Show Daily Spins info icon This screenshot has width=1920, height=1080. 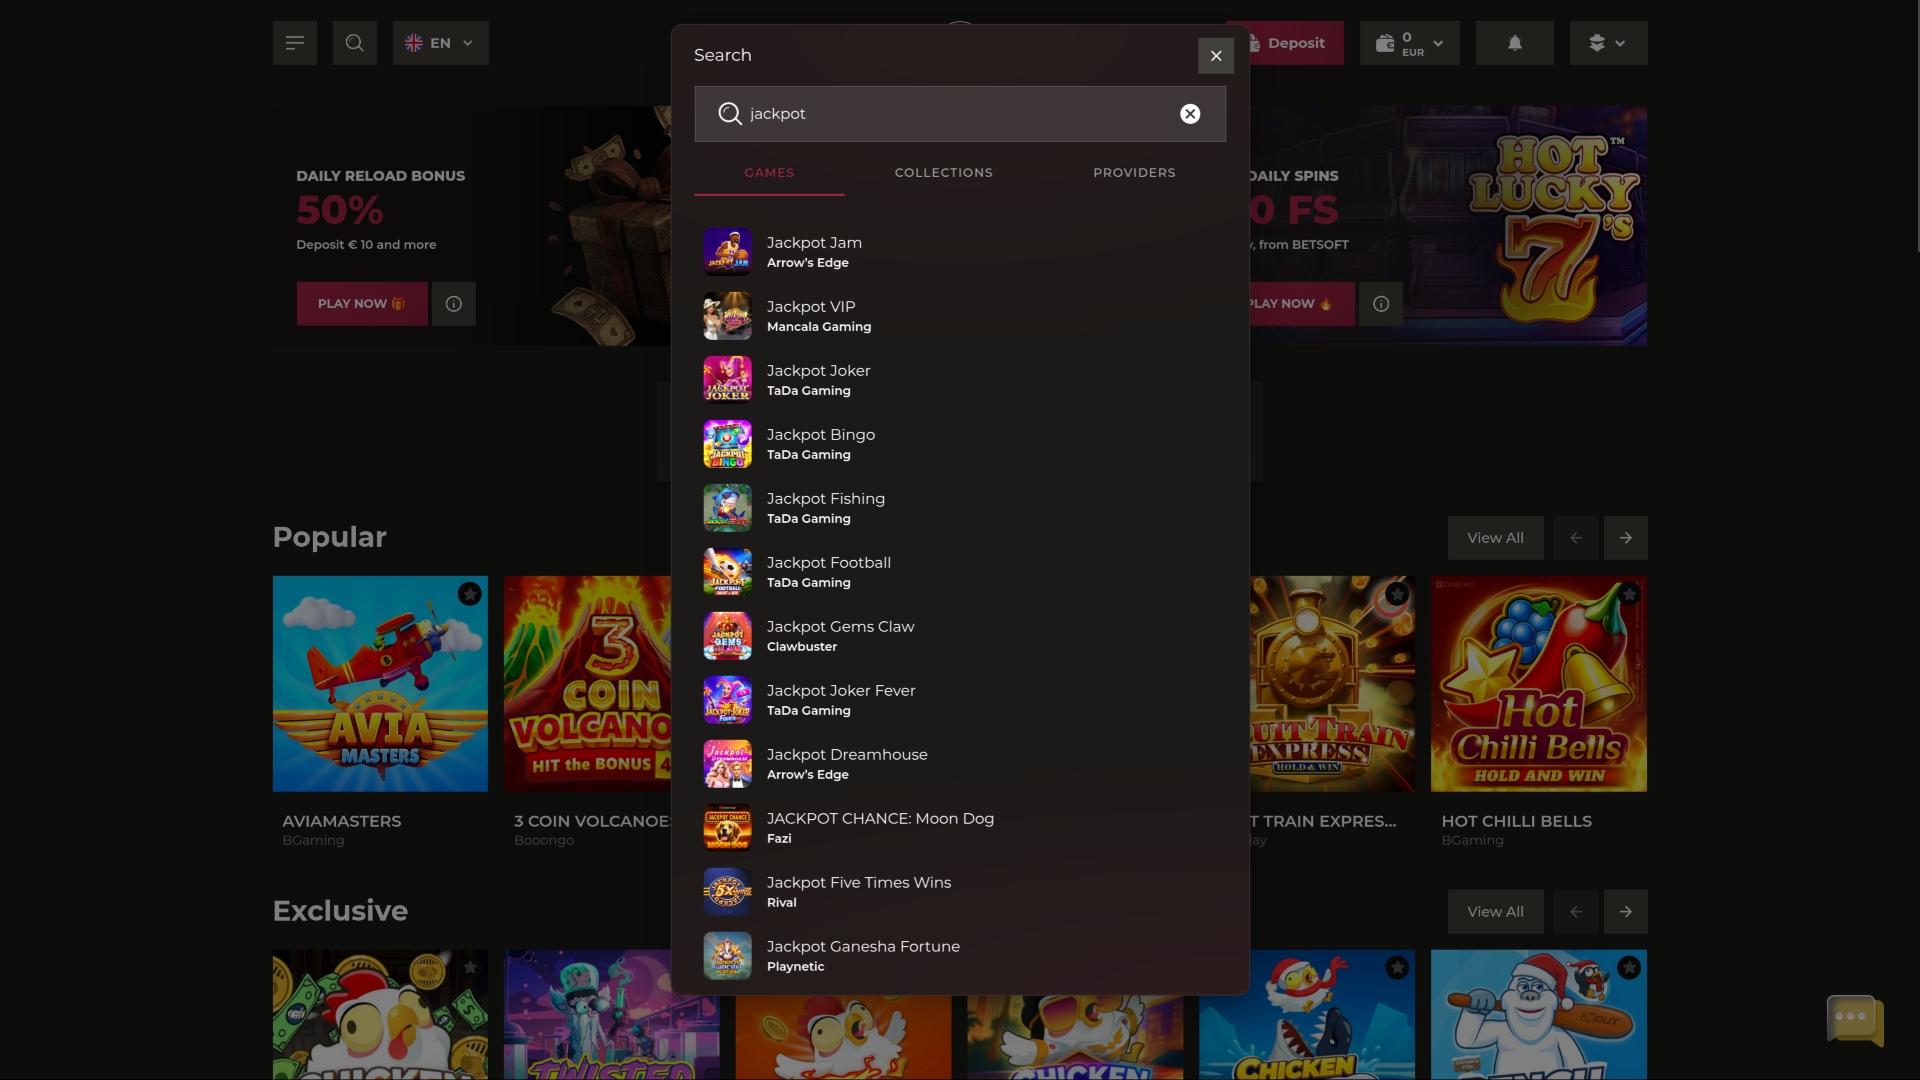click(x=1381, y=304)
